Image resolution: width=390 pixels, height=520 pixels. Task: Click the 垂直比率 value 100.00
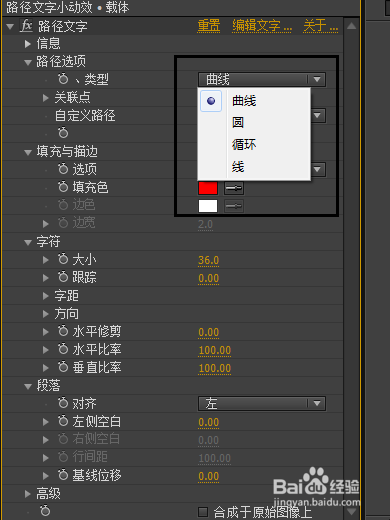pyautogui.click(x=215, y=368)
